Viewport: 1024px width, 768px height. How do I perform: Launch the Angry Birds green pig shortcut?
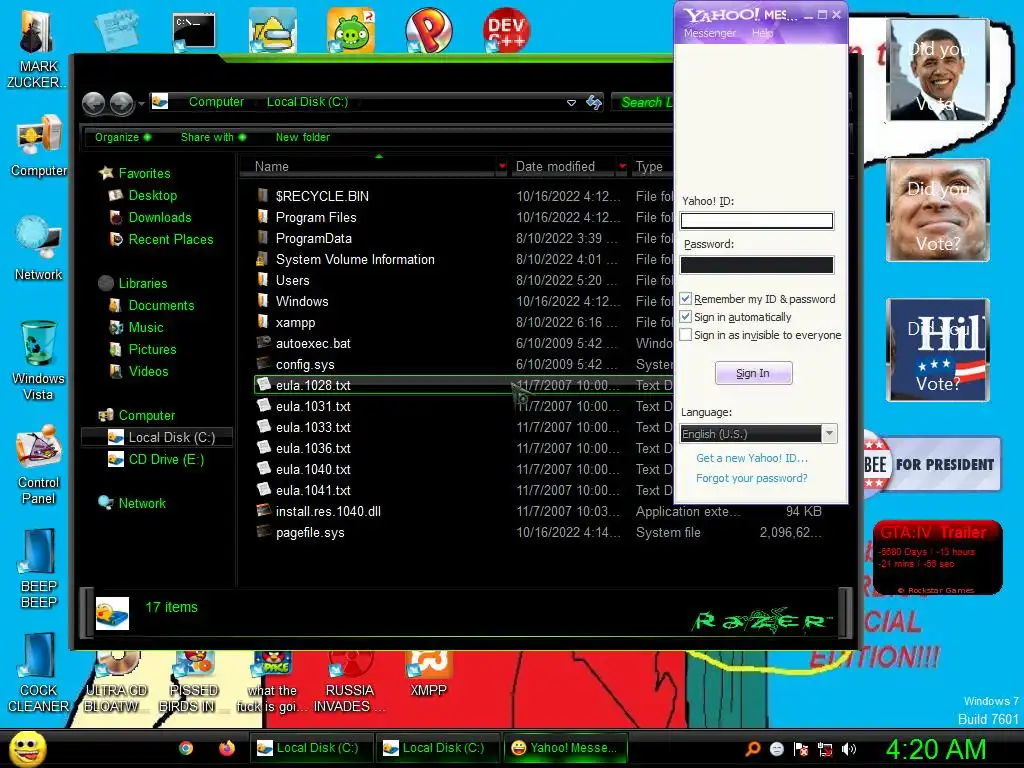pos(351,30)
